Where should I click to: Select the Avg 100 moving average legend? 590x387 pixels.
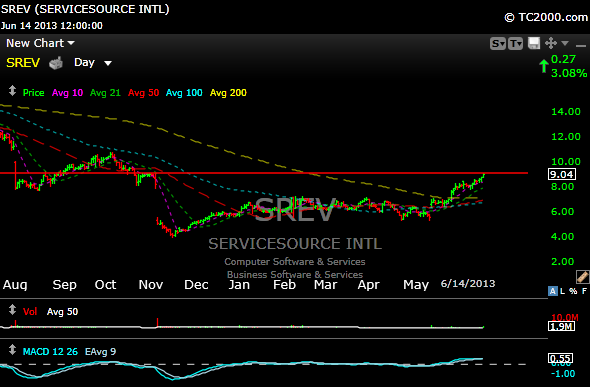184,93
